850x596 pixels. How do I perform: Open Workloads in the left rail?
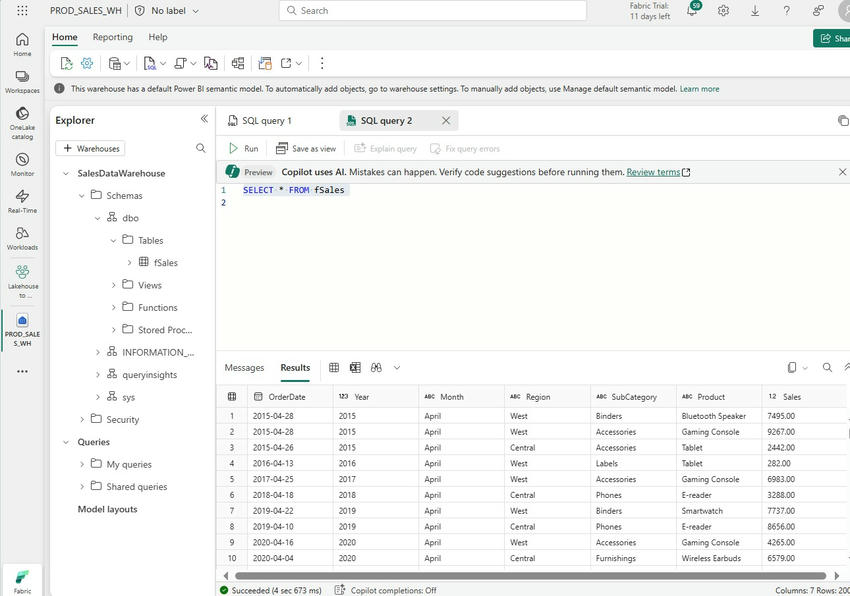click(x=22, y=239)
